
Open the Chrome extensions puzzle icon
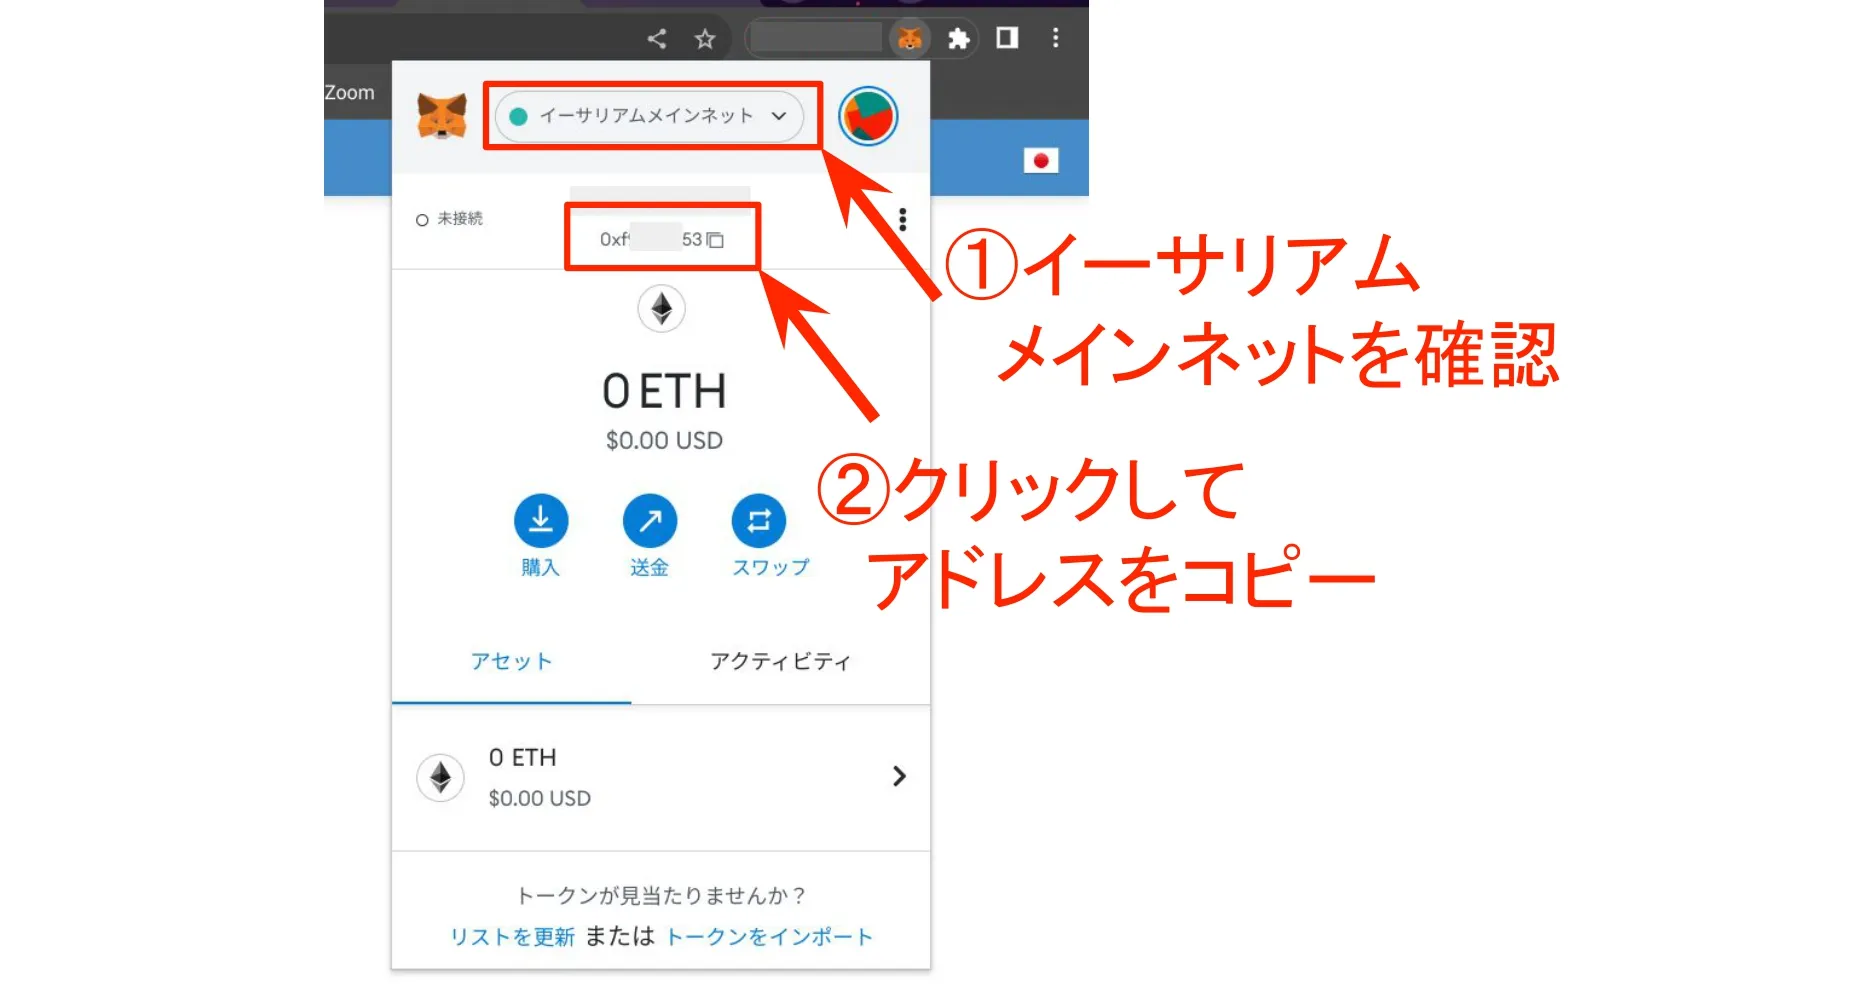(958, 39)
